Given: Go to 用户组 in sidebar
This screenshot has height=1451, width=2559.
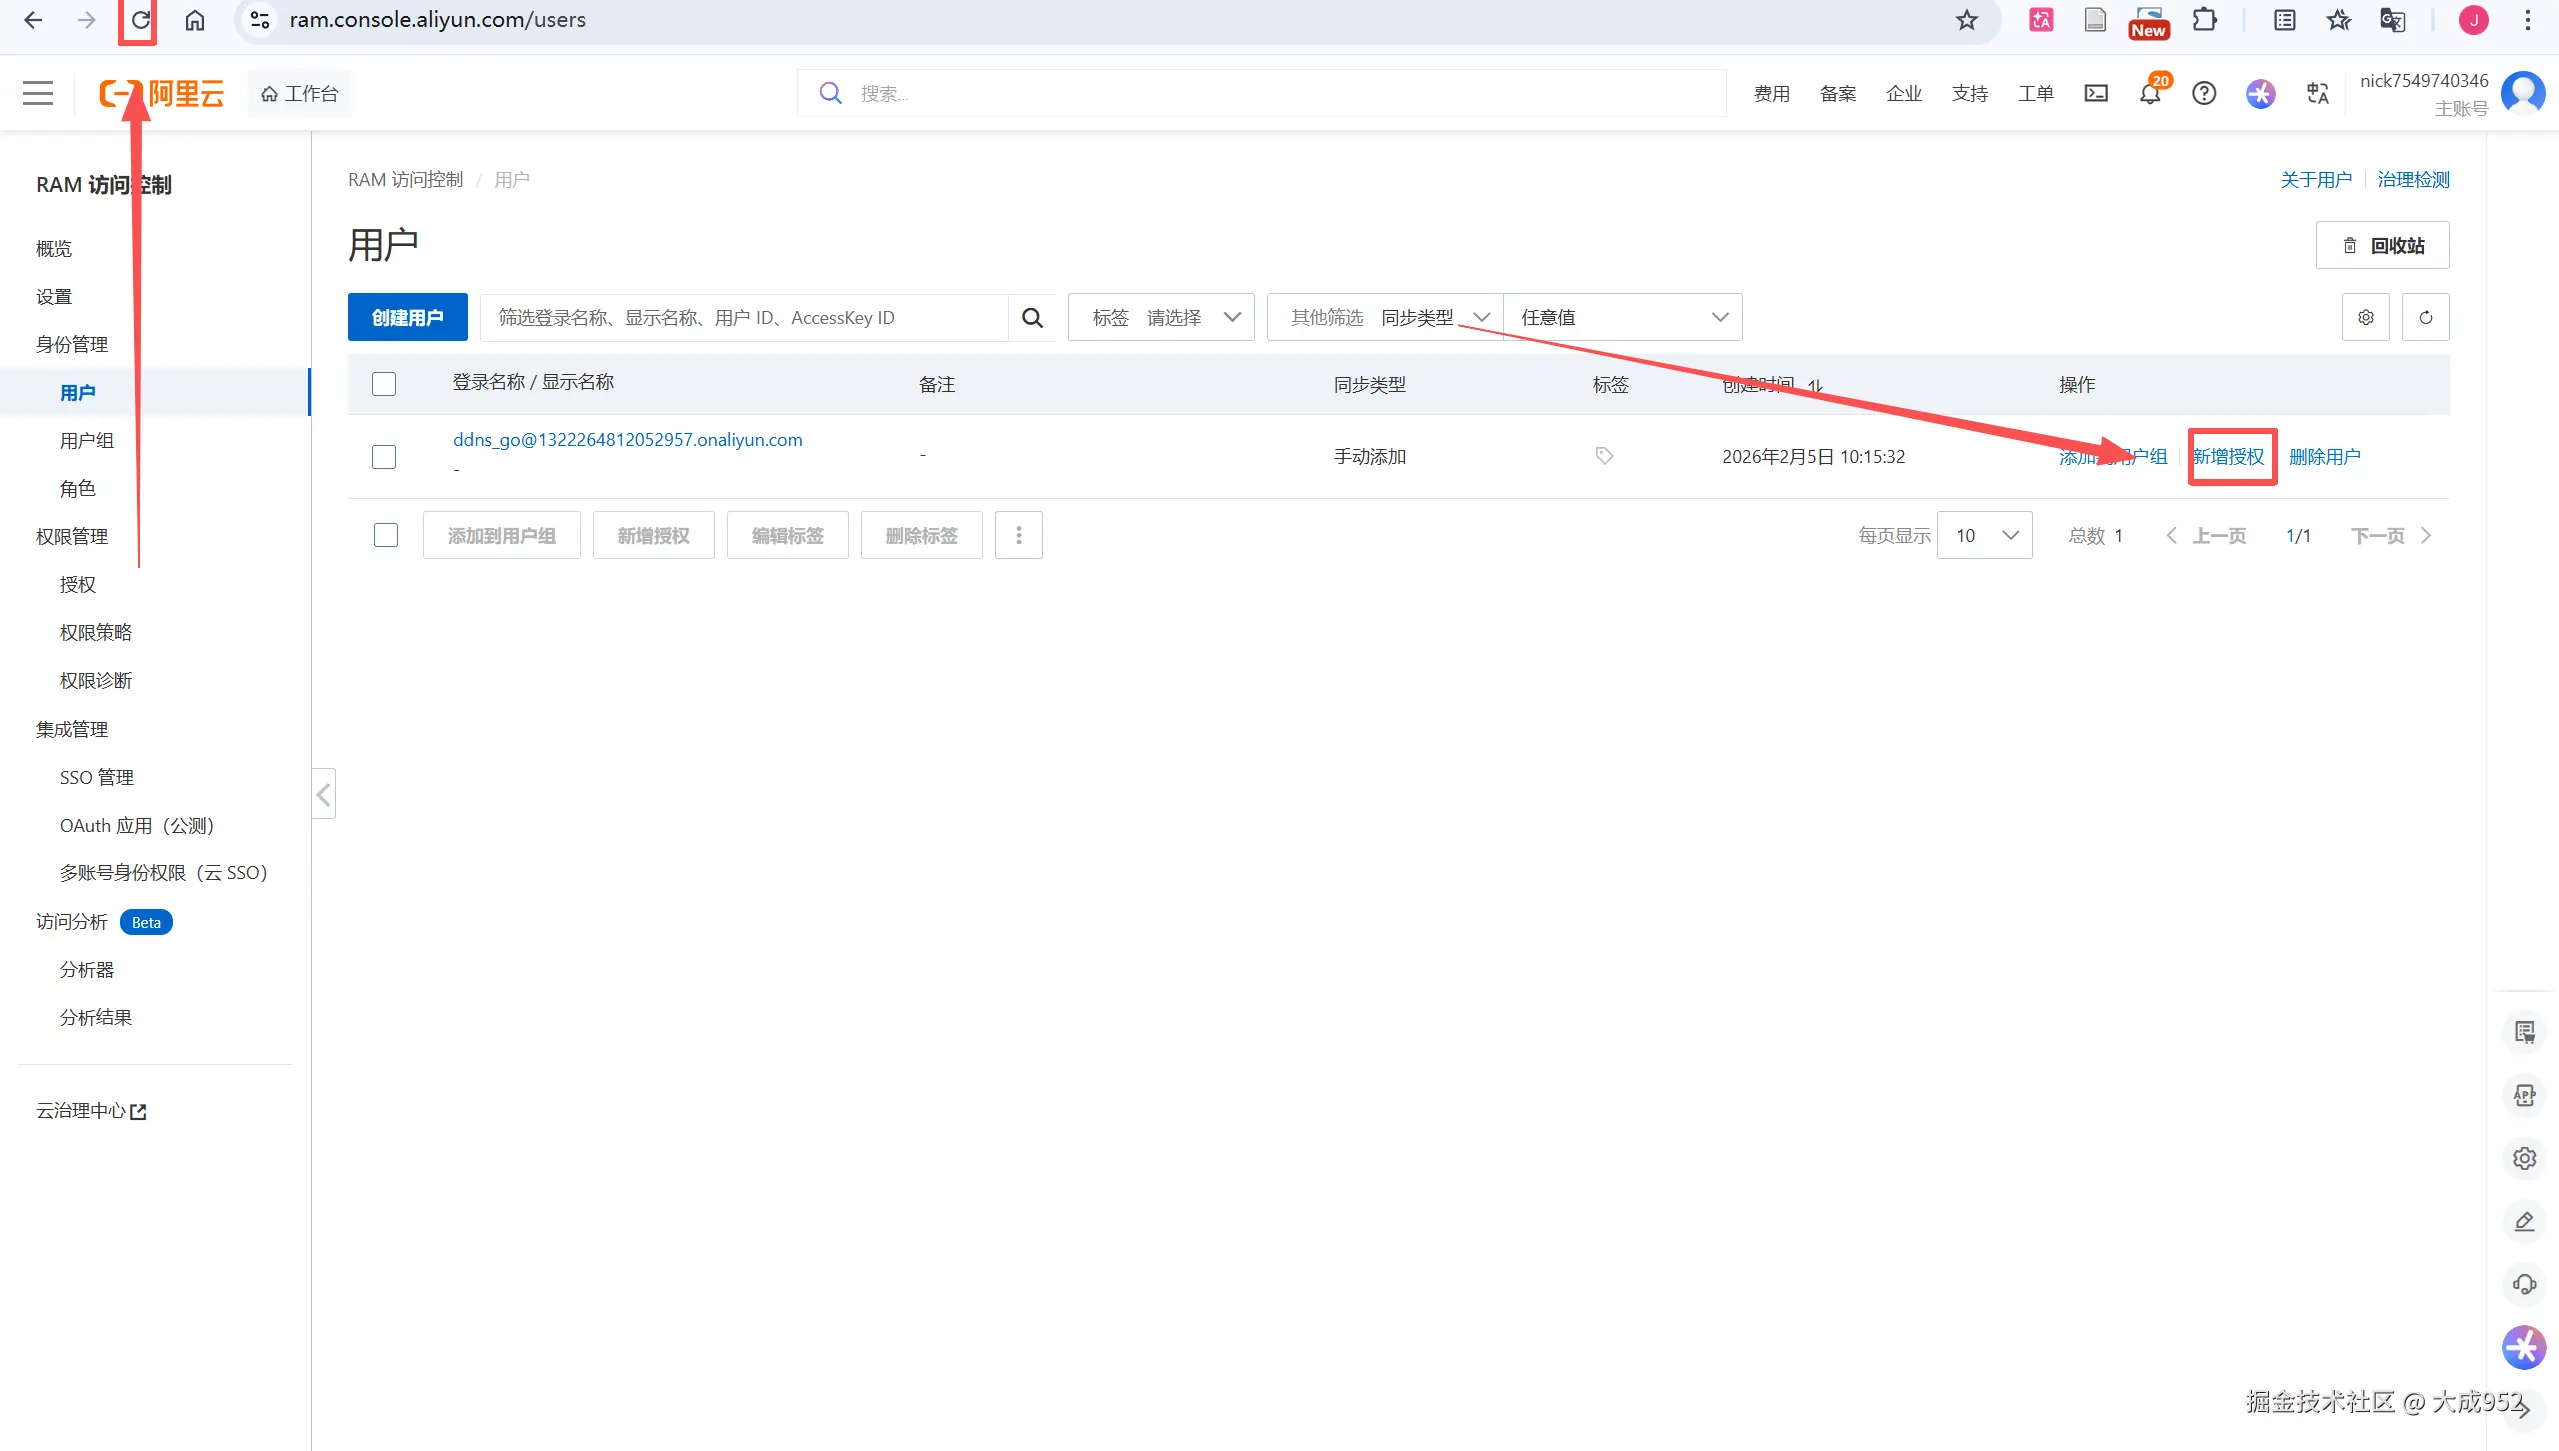Looking at the screenshot, I should click(87, 441).
